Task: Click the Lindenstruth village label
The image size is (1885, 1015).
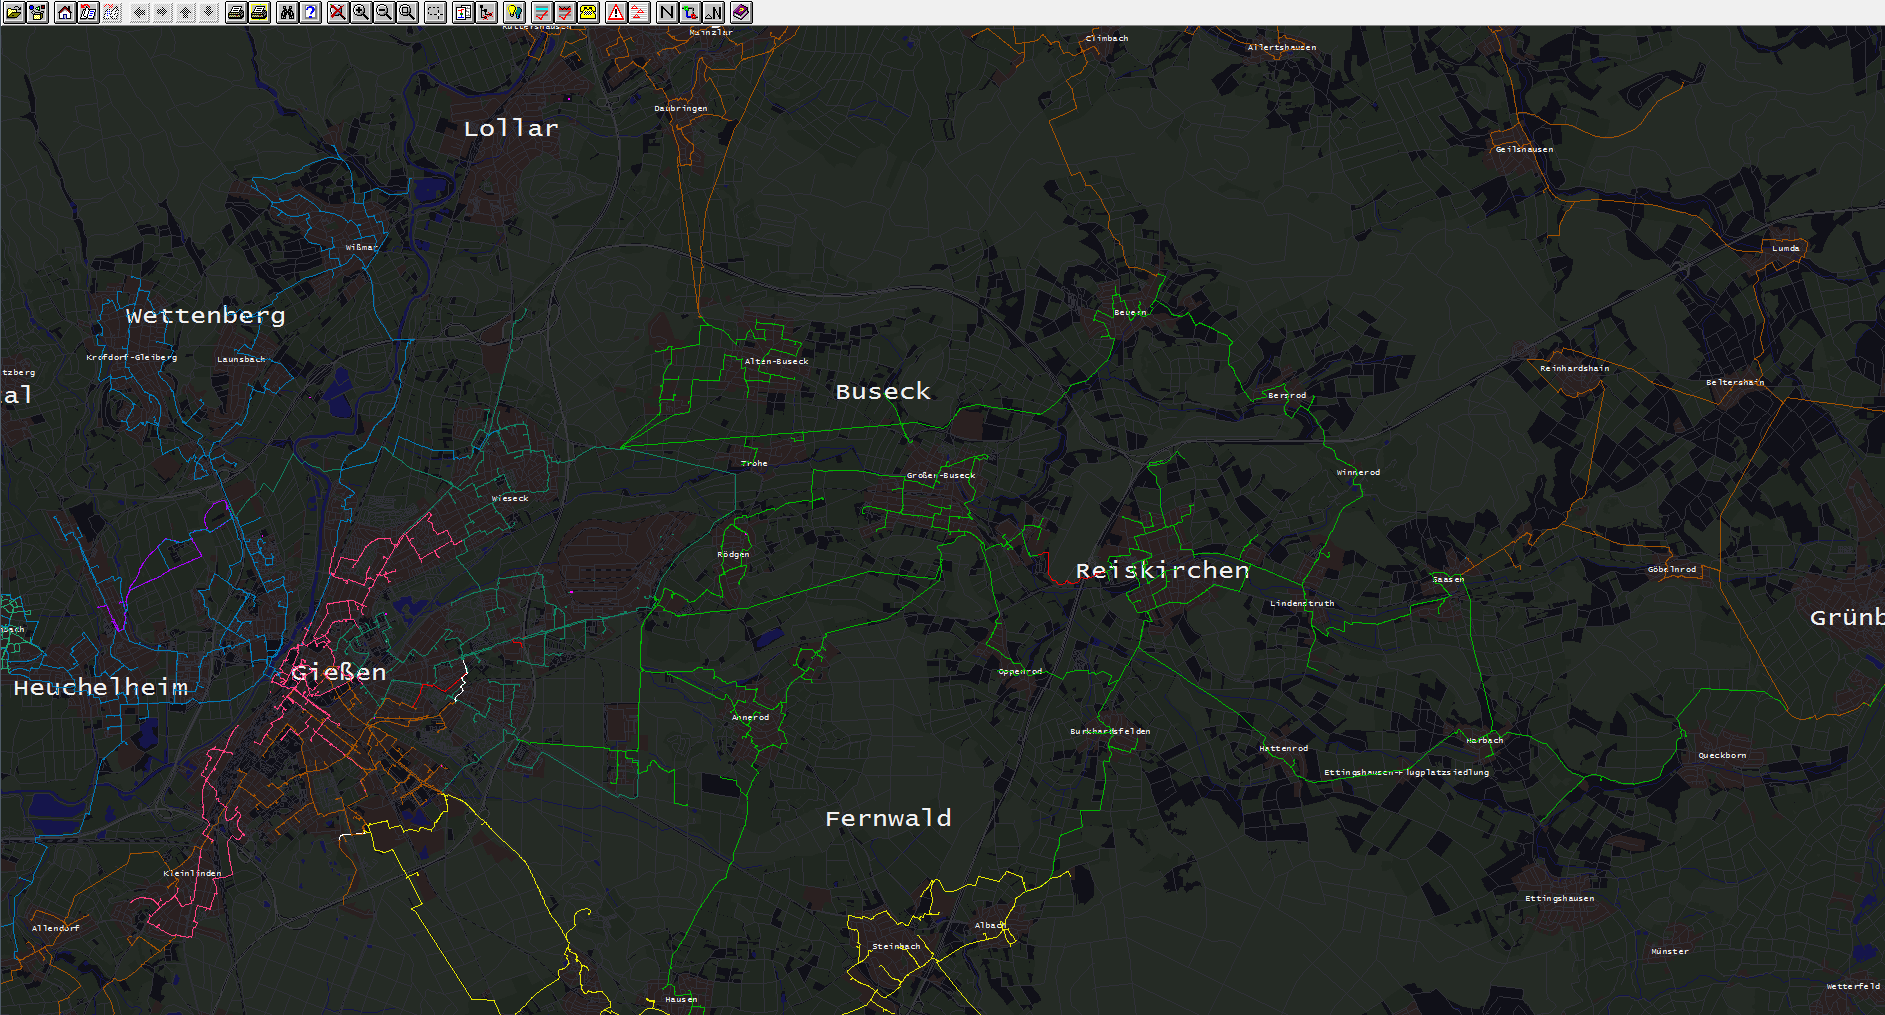Action: [1302, 604]
